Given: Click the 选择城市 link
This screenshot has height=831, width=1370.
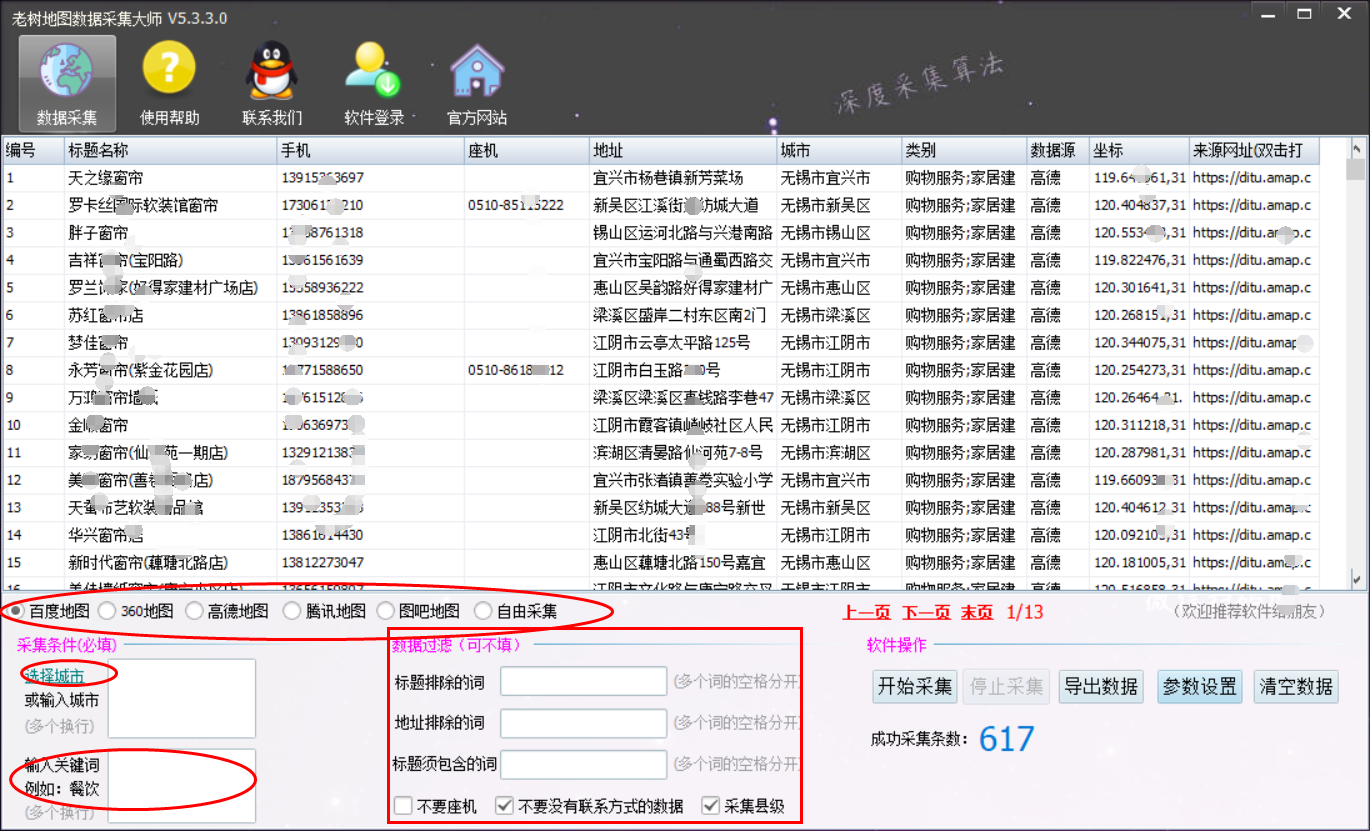Looking at the screenshot, I should click(x=54, y=676).
